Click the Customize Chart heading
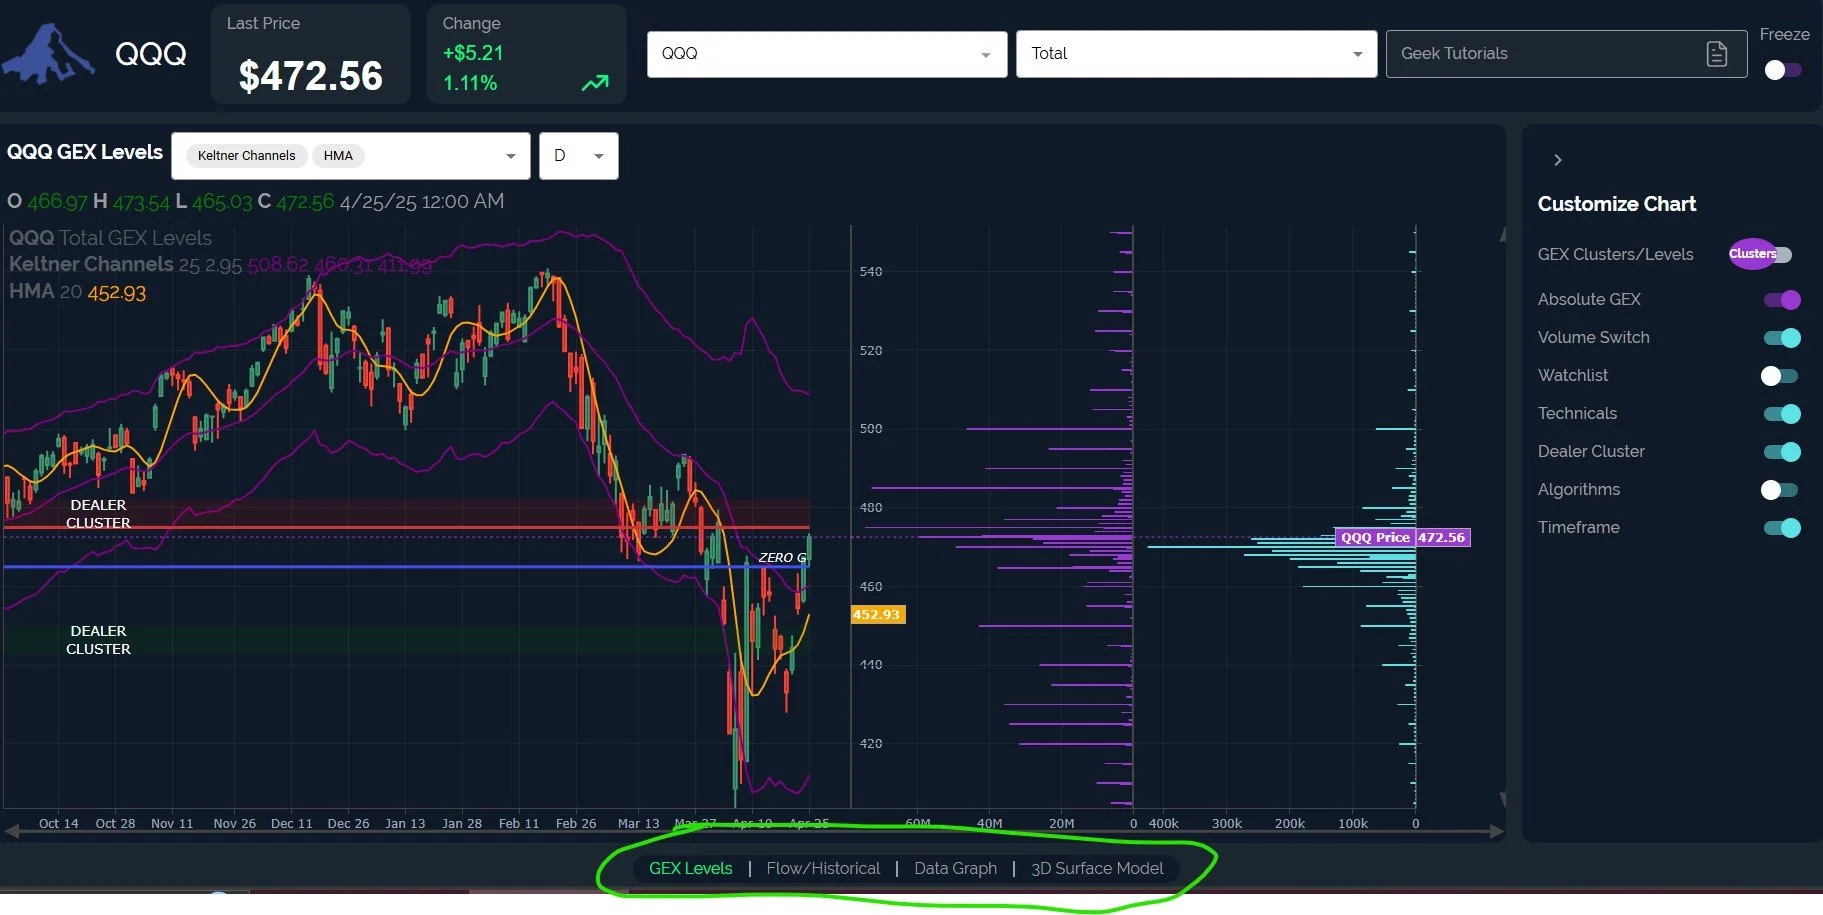Screen dimensions: 1823x915 pyautogui.click(x=1617, y=204)
